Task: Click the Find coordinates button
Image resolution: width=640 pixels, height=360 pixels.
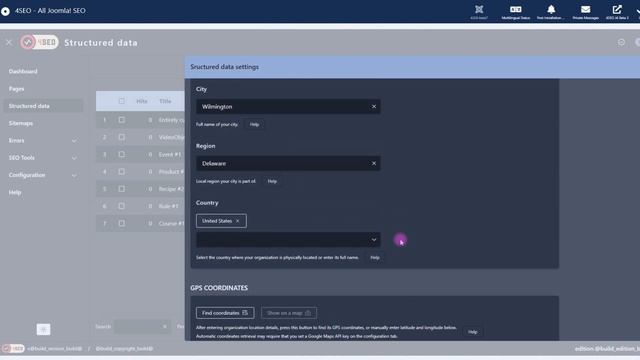Action: pos(225,313)
